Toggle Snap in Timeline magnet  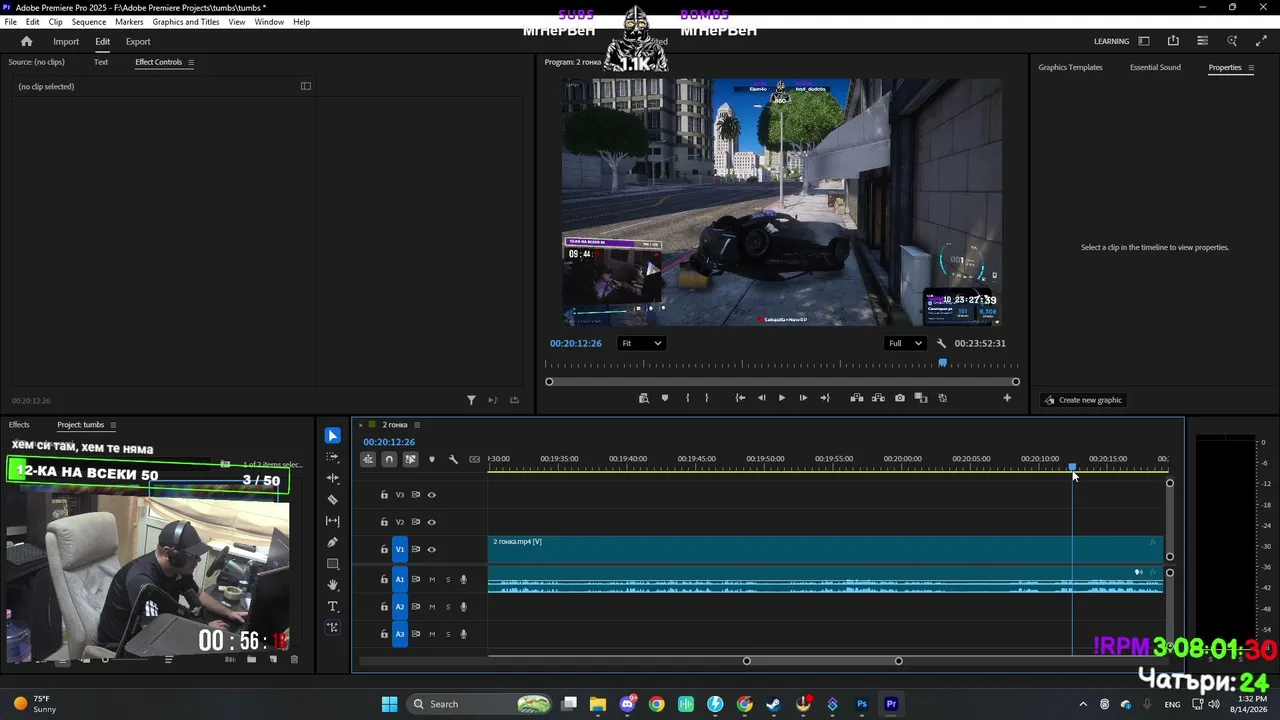[x=389, y=459]
